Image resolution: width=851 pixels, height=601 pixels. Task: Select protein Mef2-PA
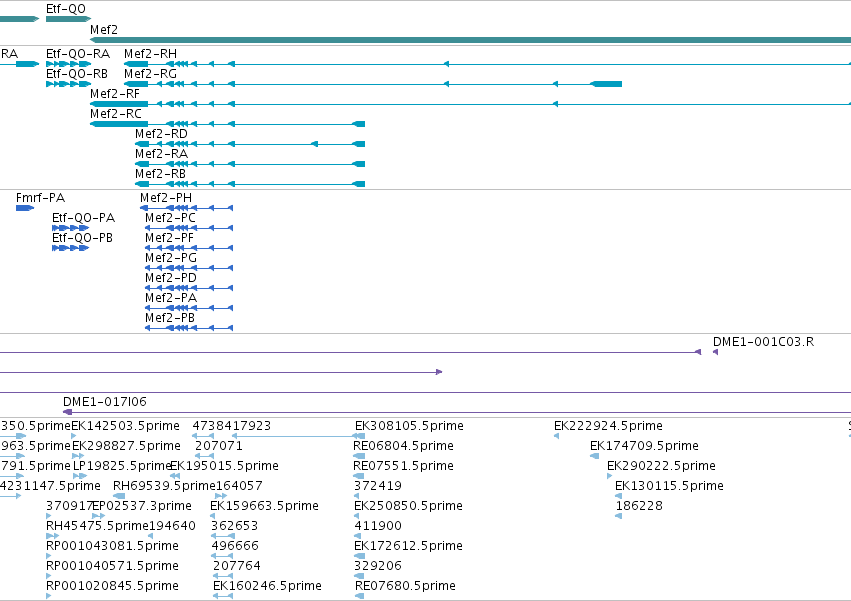(189, 308)
